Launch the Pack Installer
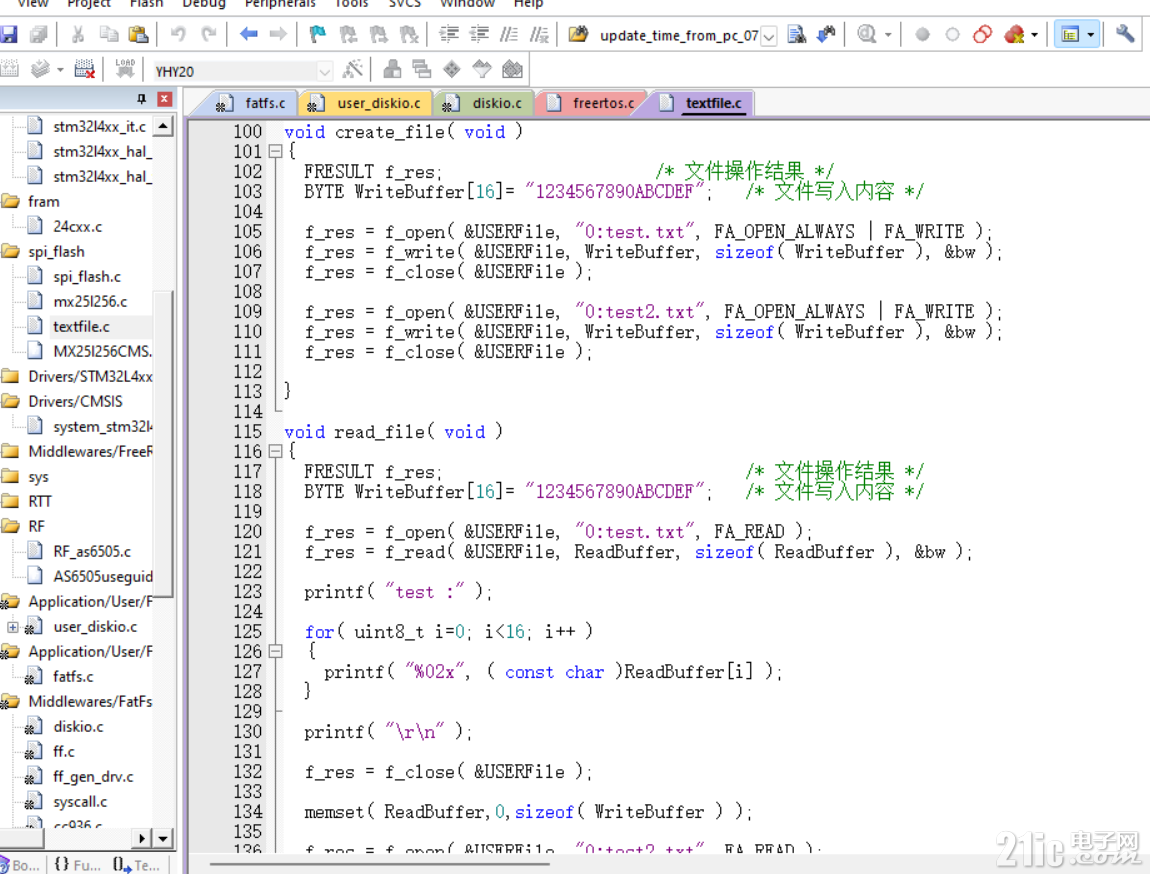The height and width of the screenshot is (874, 1150). point(512,70)
